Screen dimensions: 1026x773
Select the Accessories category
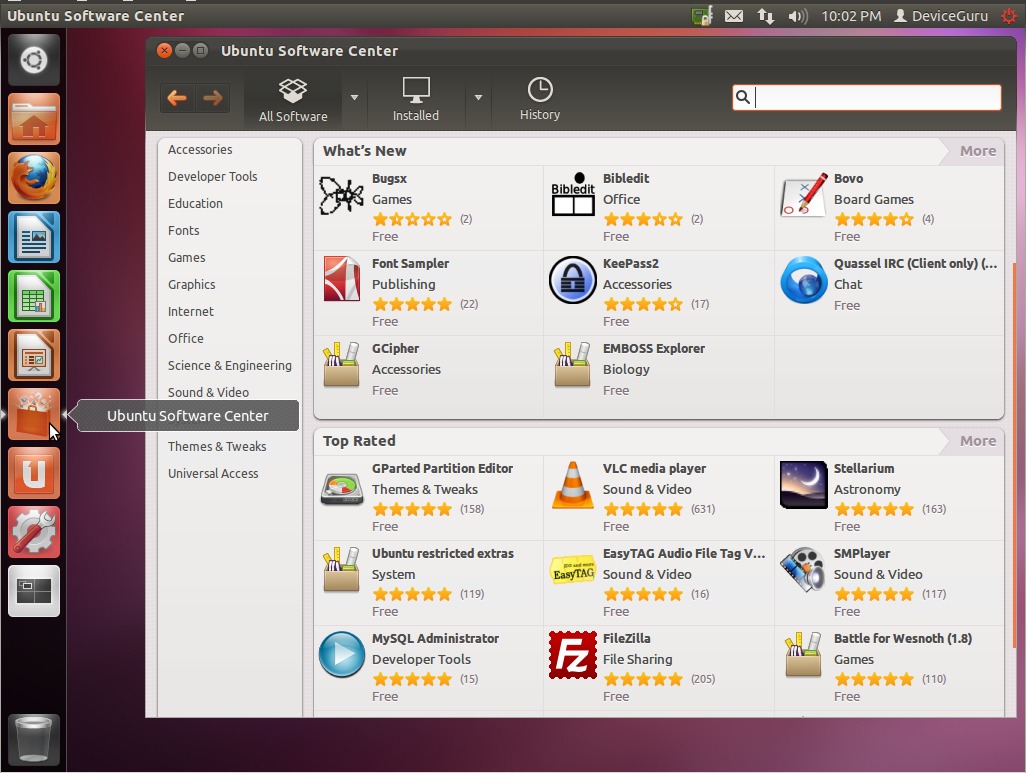click(x=200, y=149)
